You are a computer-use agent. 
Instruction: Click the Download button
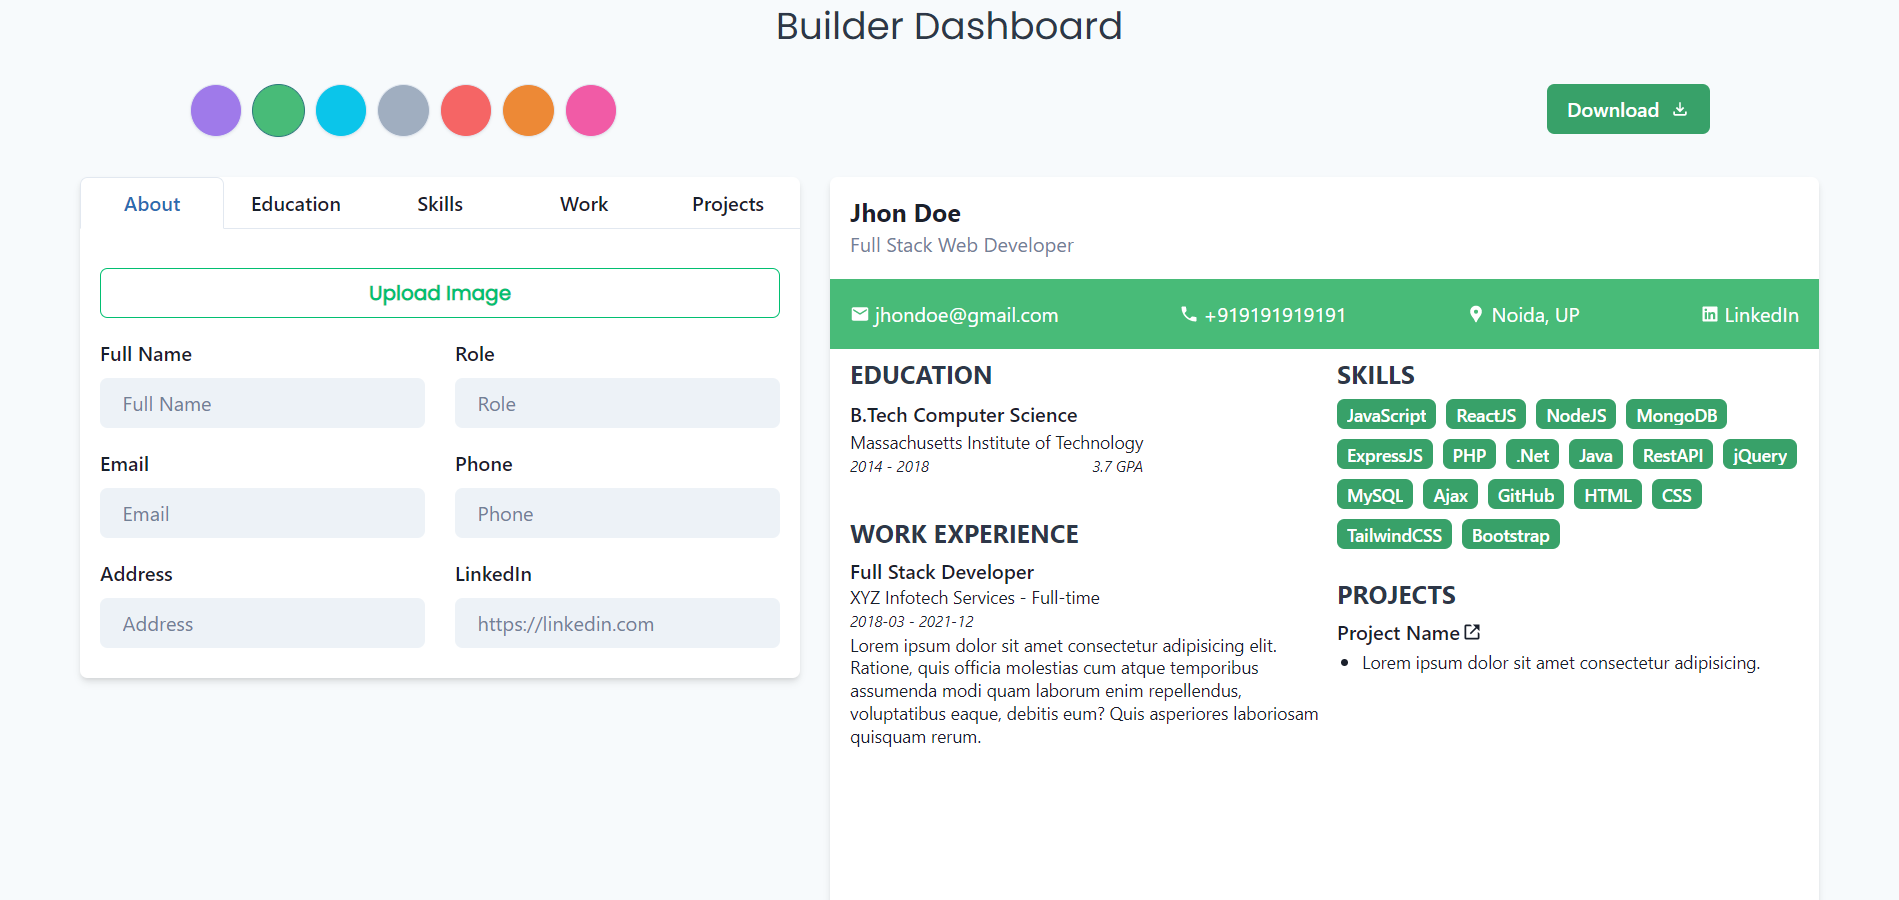pos(1627,109)
